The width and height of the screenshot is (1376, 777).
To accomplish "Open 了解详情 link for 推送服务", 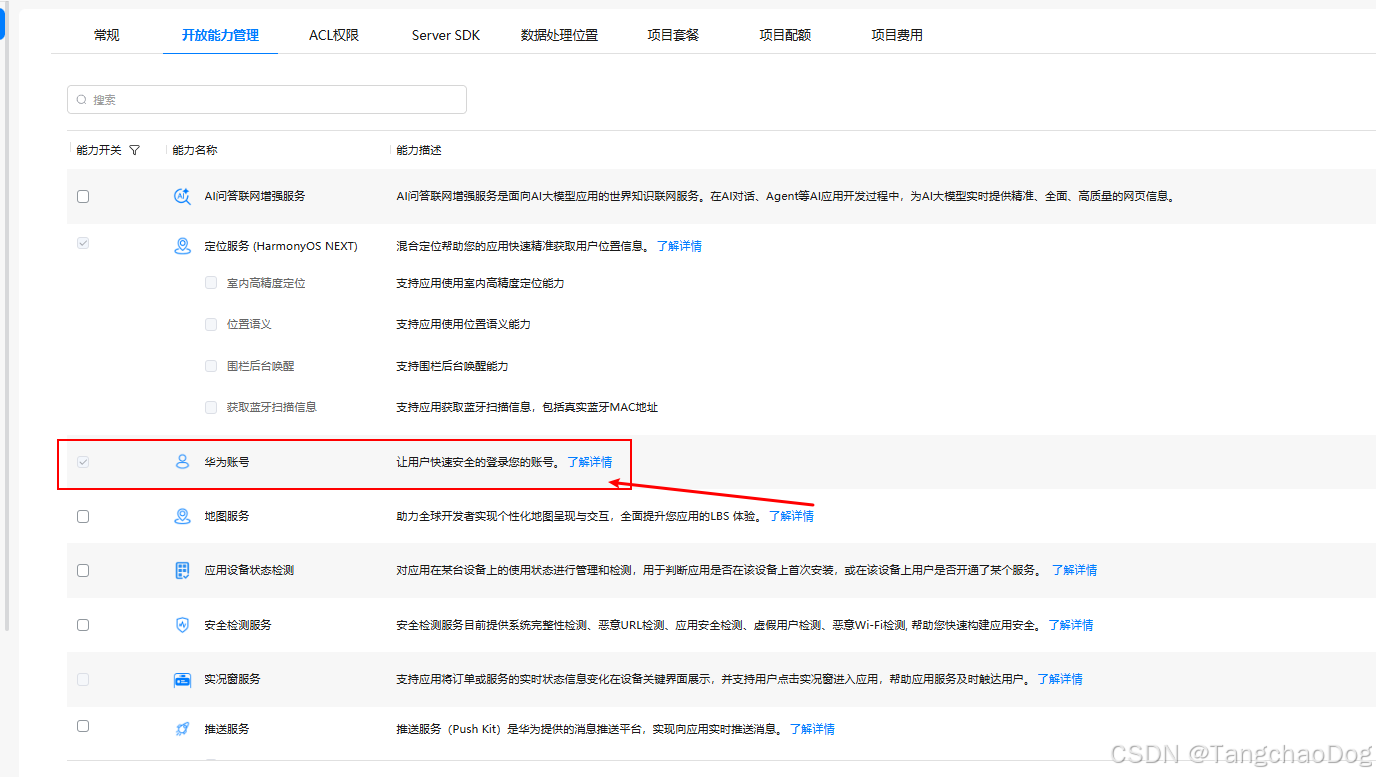I will (x=812, y=729).
